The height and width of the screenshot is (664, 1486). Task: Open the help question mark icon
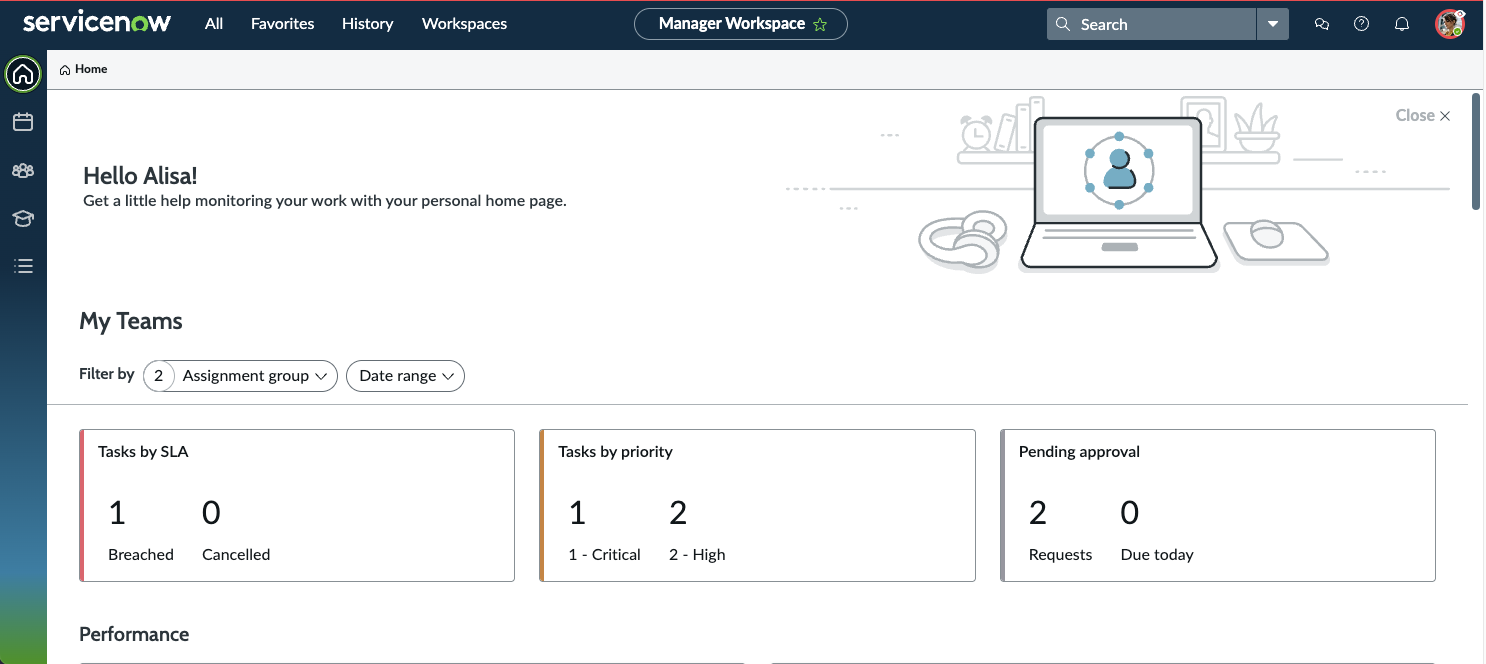[x=1361, y=25]
